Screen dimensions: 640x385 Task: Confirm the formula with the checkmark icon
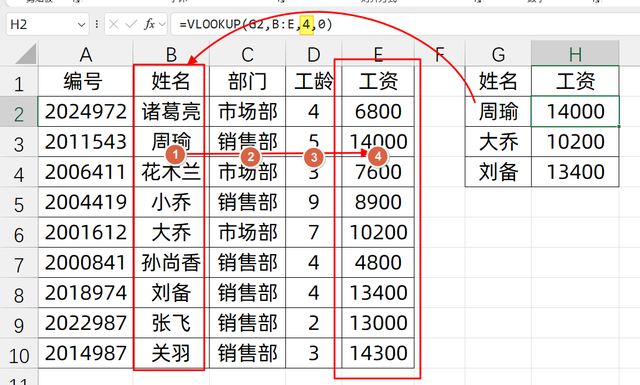coord(131,24)
